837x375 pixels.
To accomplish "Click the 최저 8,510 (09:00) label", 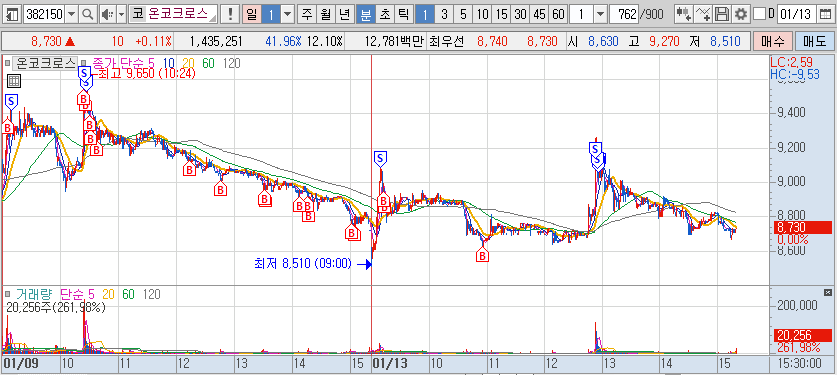I will point(303,264).
